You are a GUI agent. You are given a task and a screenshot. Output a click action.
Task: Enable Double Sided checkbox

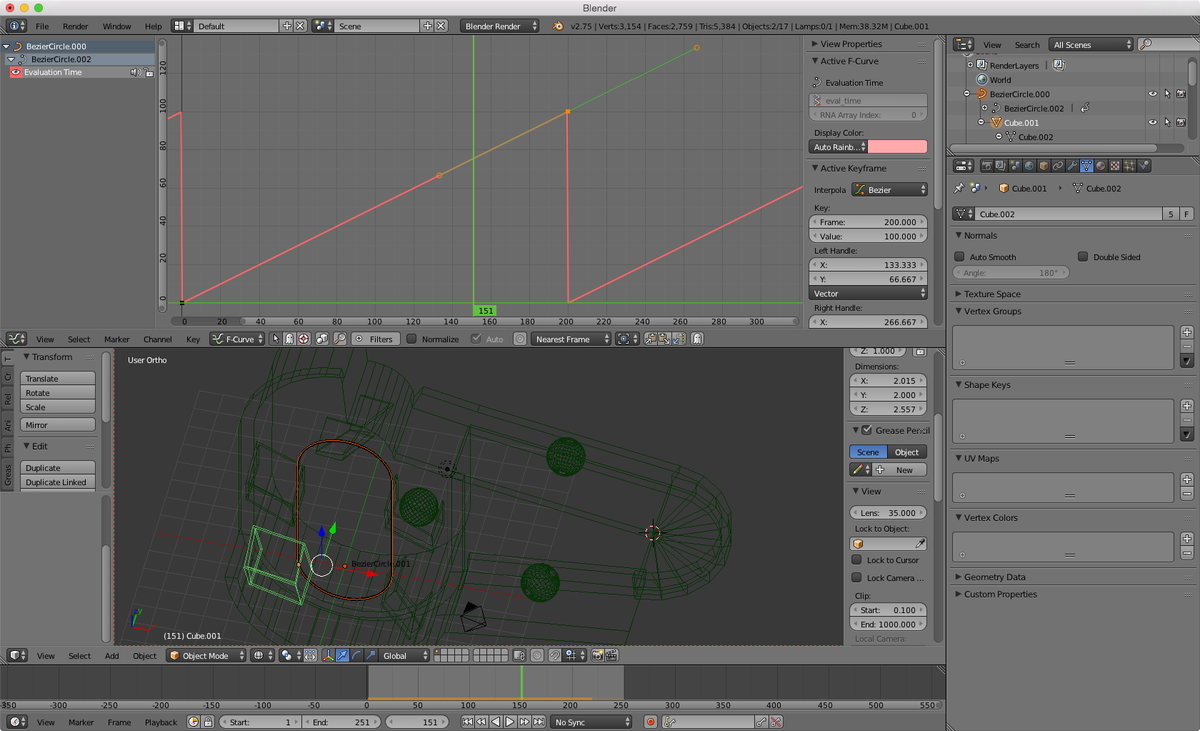1083,257
